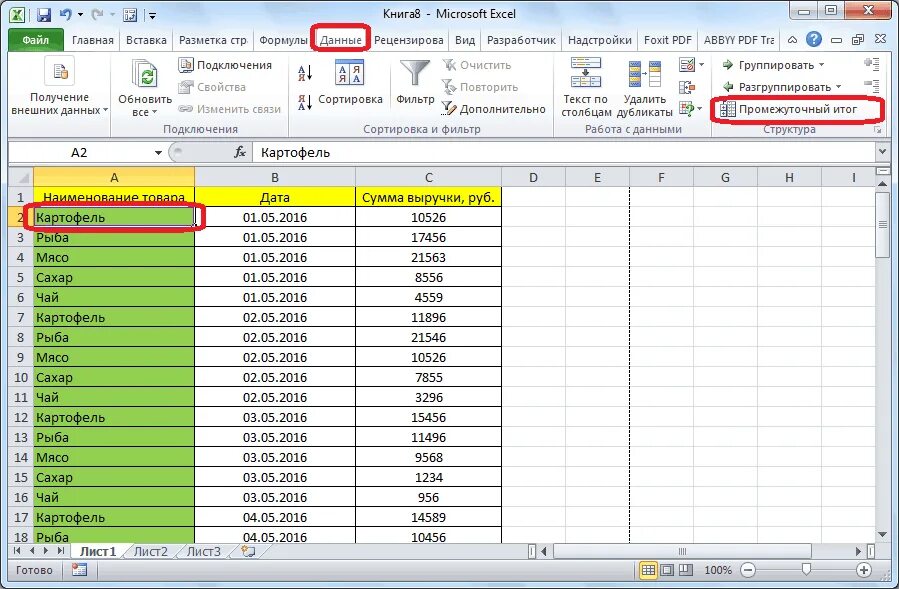Image resolution: width=899 pixels, height=589 pixels.
Task: Click the 100% zoom level
Action: [718, 570]
